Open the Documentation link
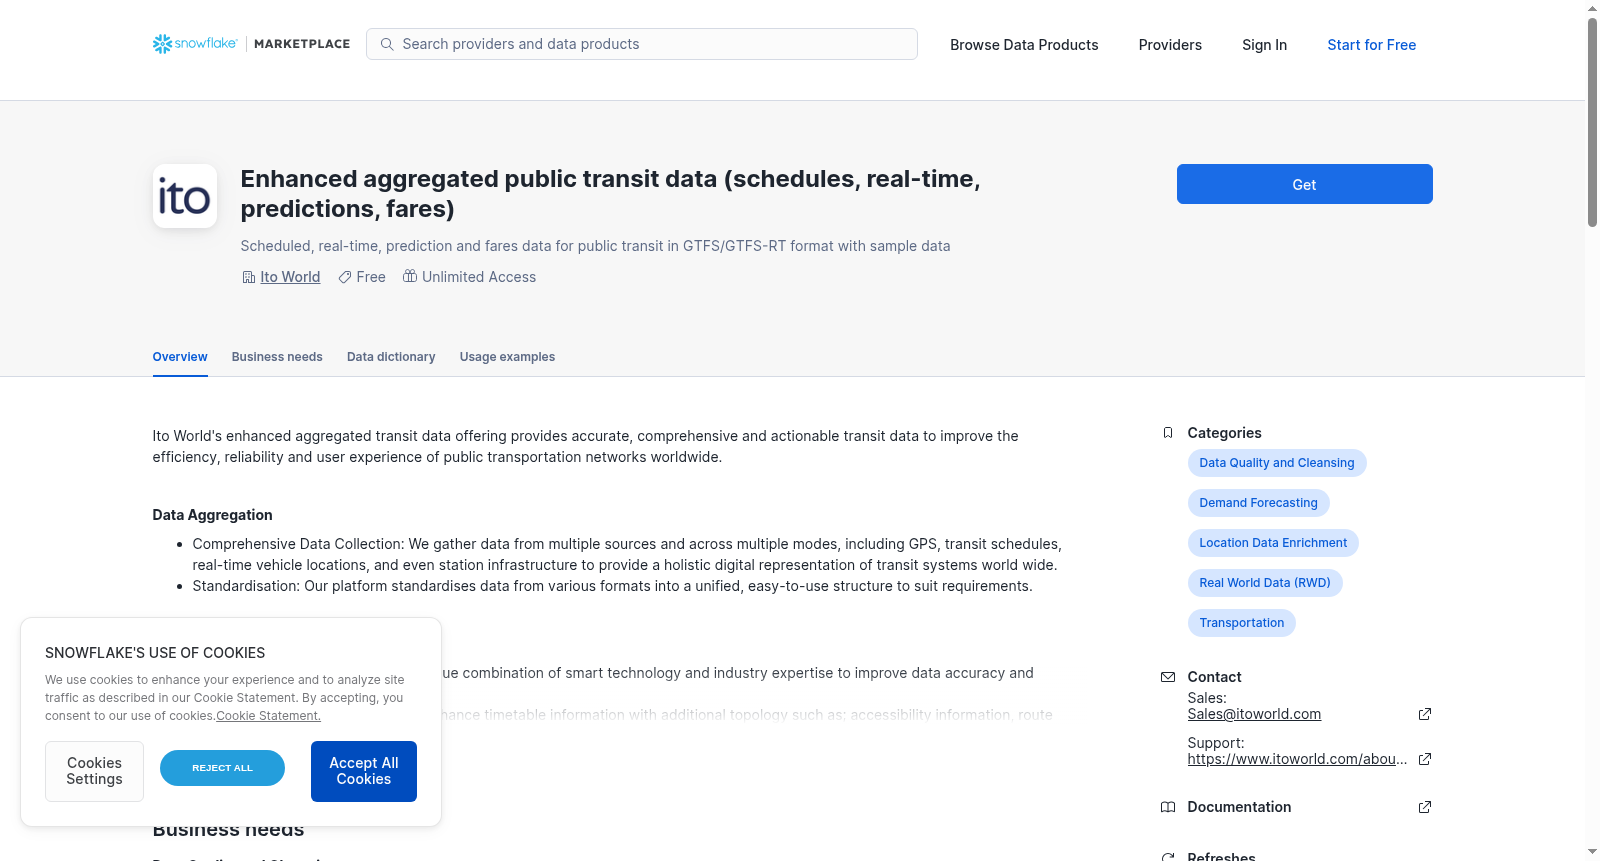The height and width of the screenshot is (861, 1600). pos(1239,807)
